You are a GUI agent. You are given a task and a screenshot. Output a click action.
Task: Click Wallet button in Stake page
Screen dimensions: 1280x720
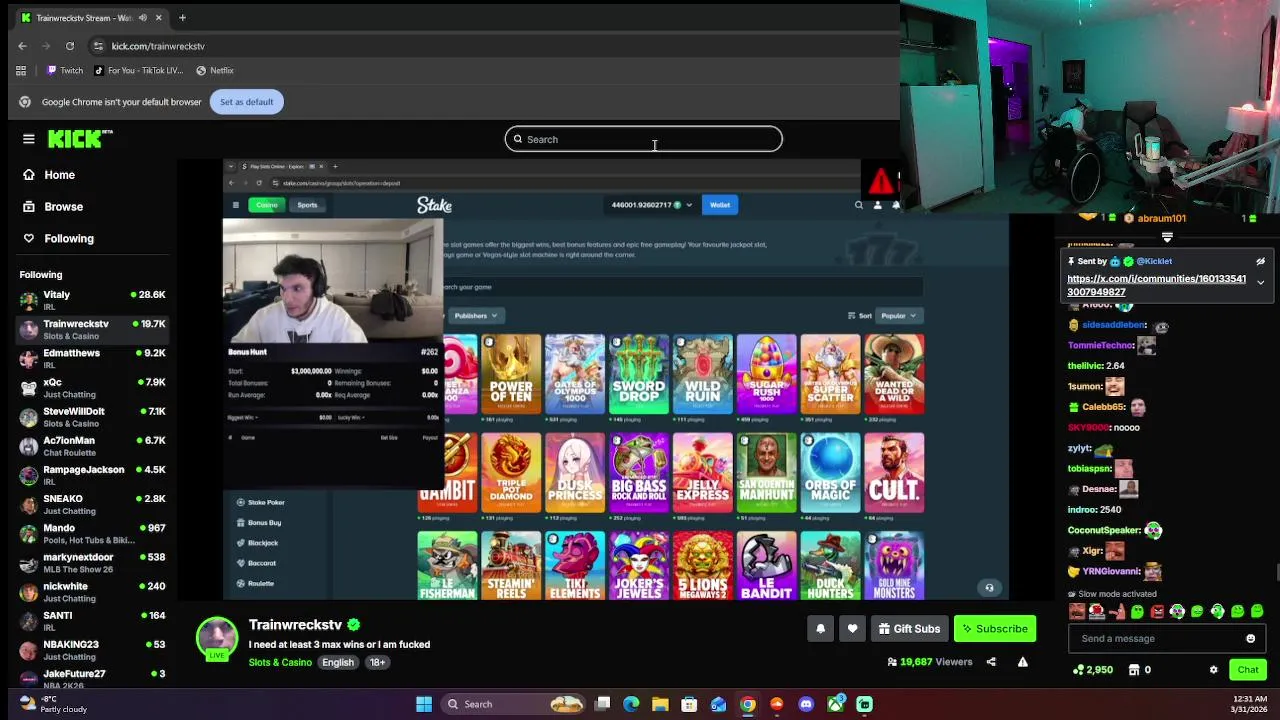pyautogui.click(x=720, y=205)
